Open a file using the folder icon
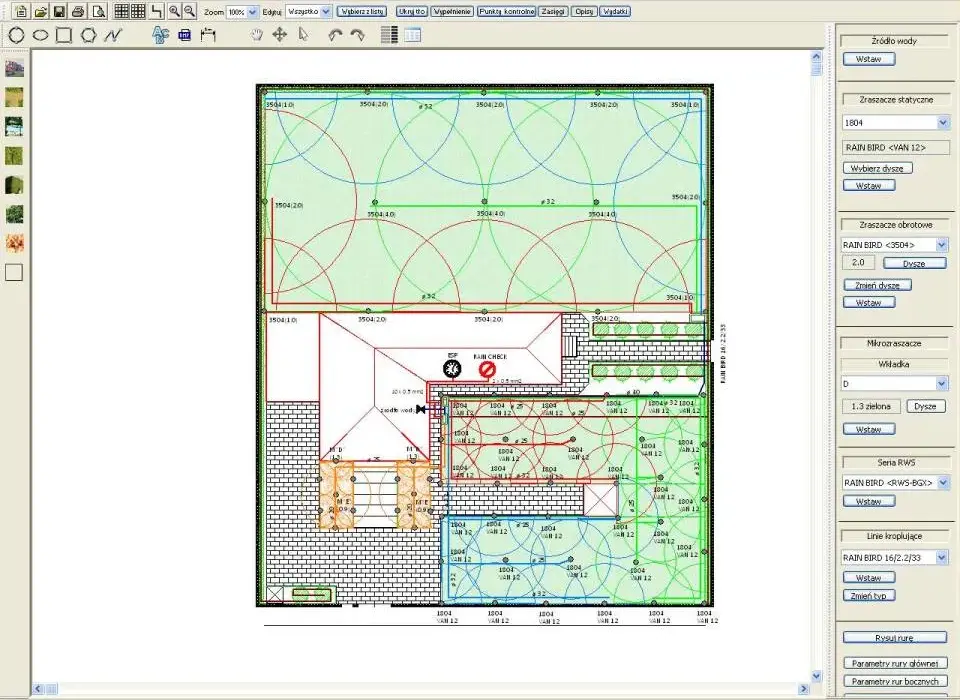The width and height of the screenshot is (960, 700). click(40, 11)
